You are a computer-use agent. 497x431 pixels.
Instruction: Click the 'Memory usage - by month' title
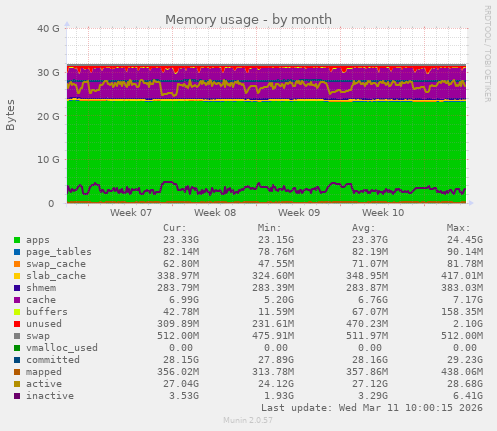pos(248,20)
